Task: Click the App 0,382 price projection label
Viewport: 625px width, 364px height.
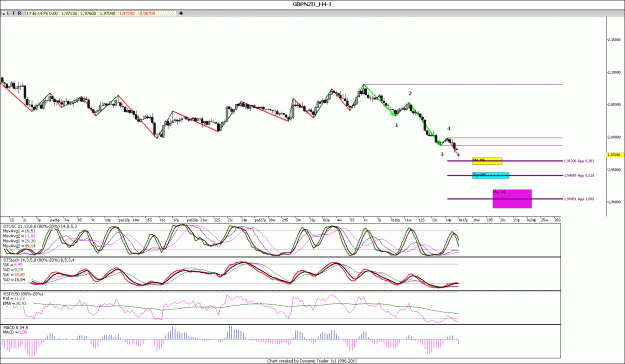Action: pyautogui.click(x=579, y=161)
